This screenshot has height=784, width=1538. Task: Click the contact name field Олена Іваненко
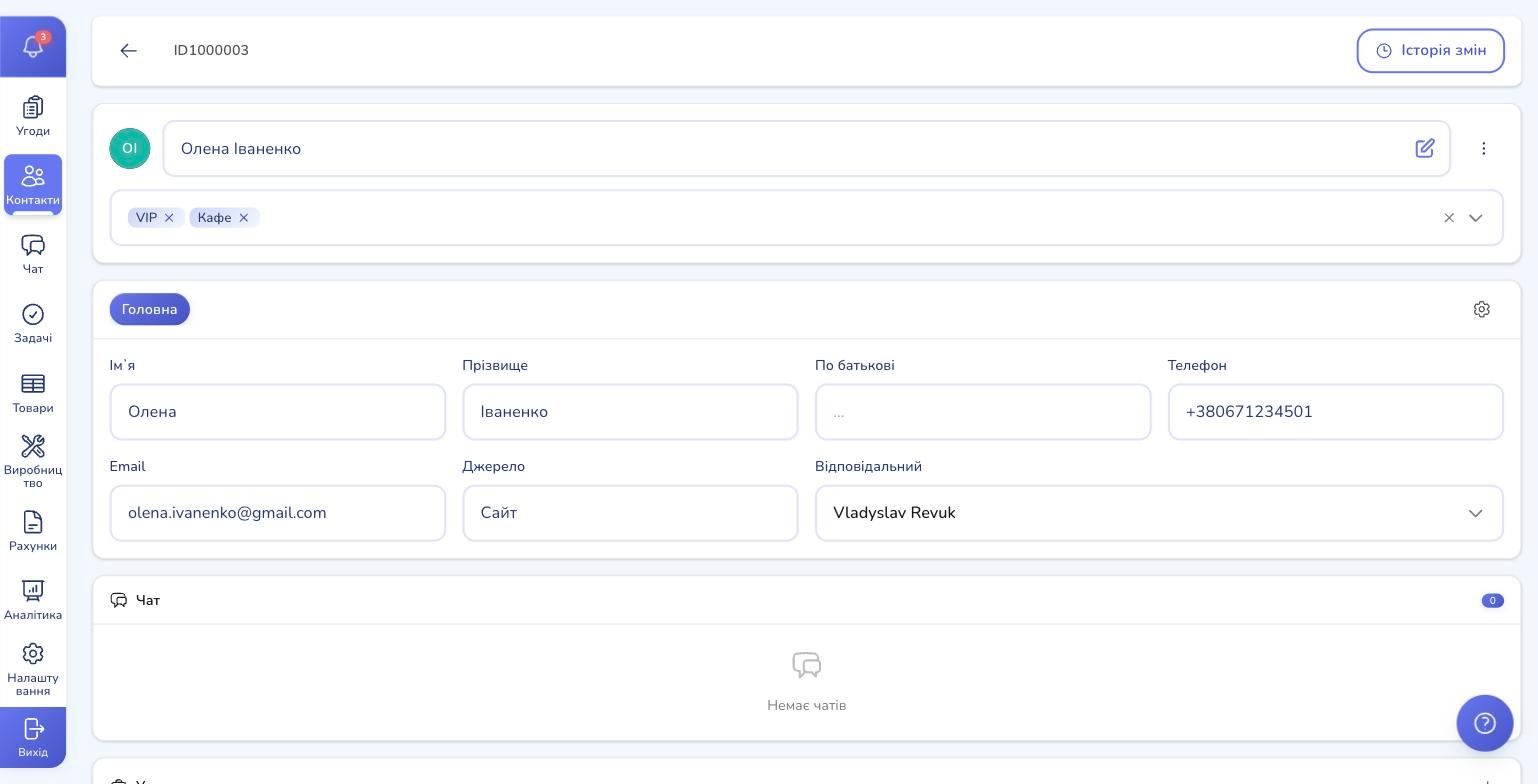click(807, 149)
